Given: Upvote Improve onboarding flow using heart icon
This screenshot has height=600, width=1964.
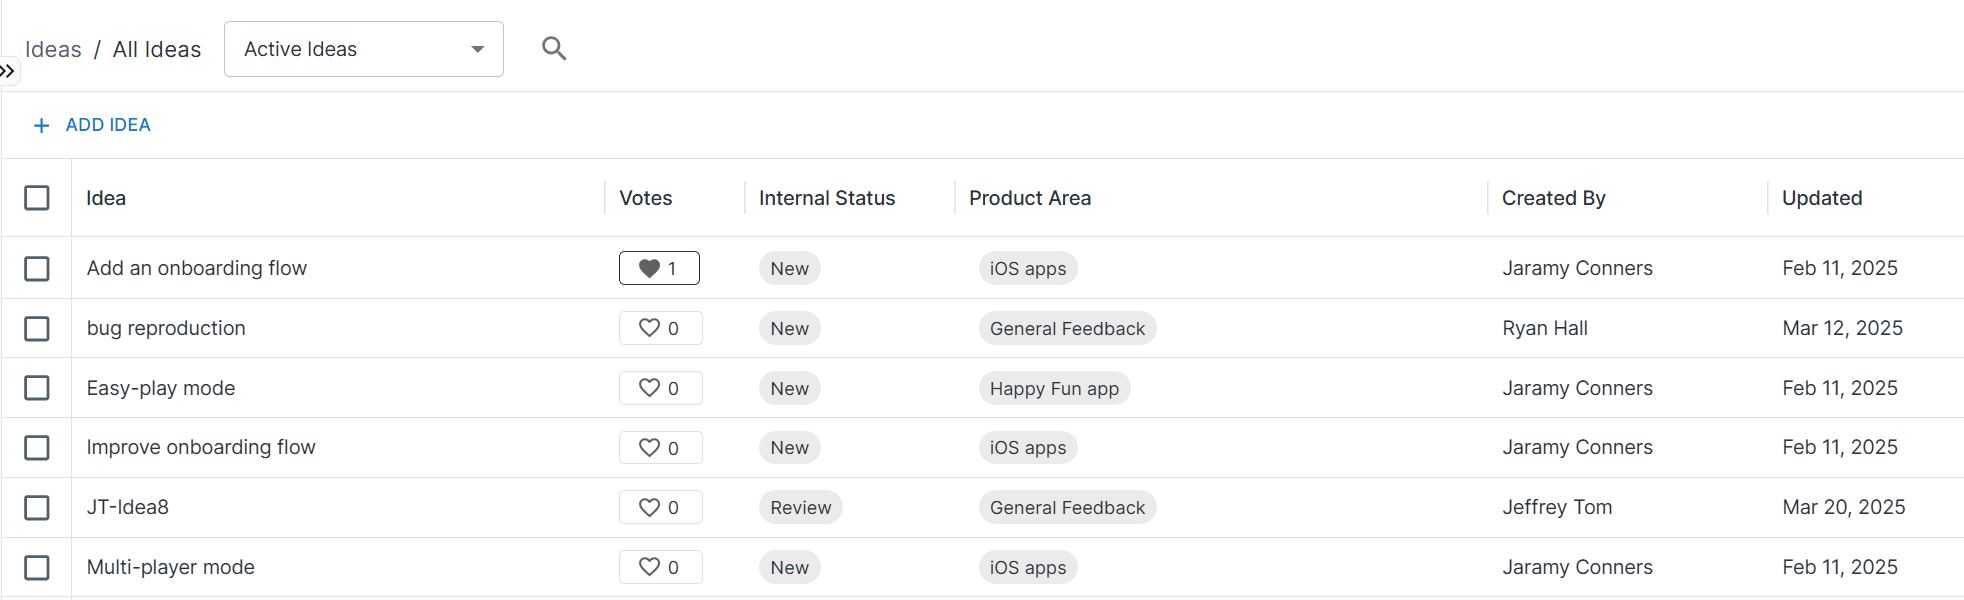Looking at the screenshot, I should coord(650,448).
